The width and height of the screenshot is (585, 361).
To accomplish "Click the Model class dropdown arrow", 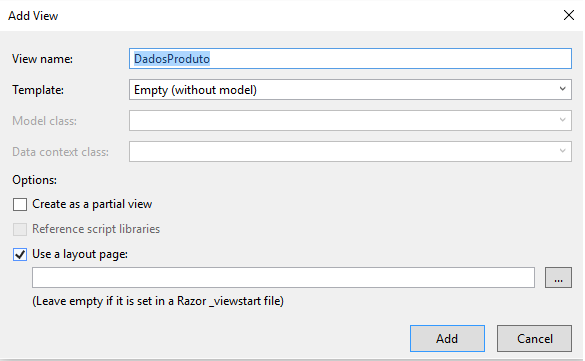I will click(x=563, y=120).
